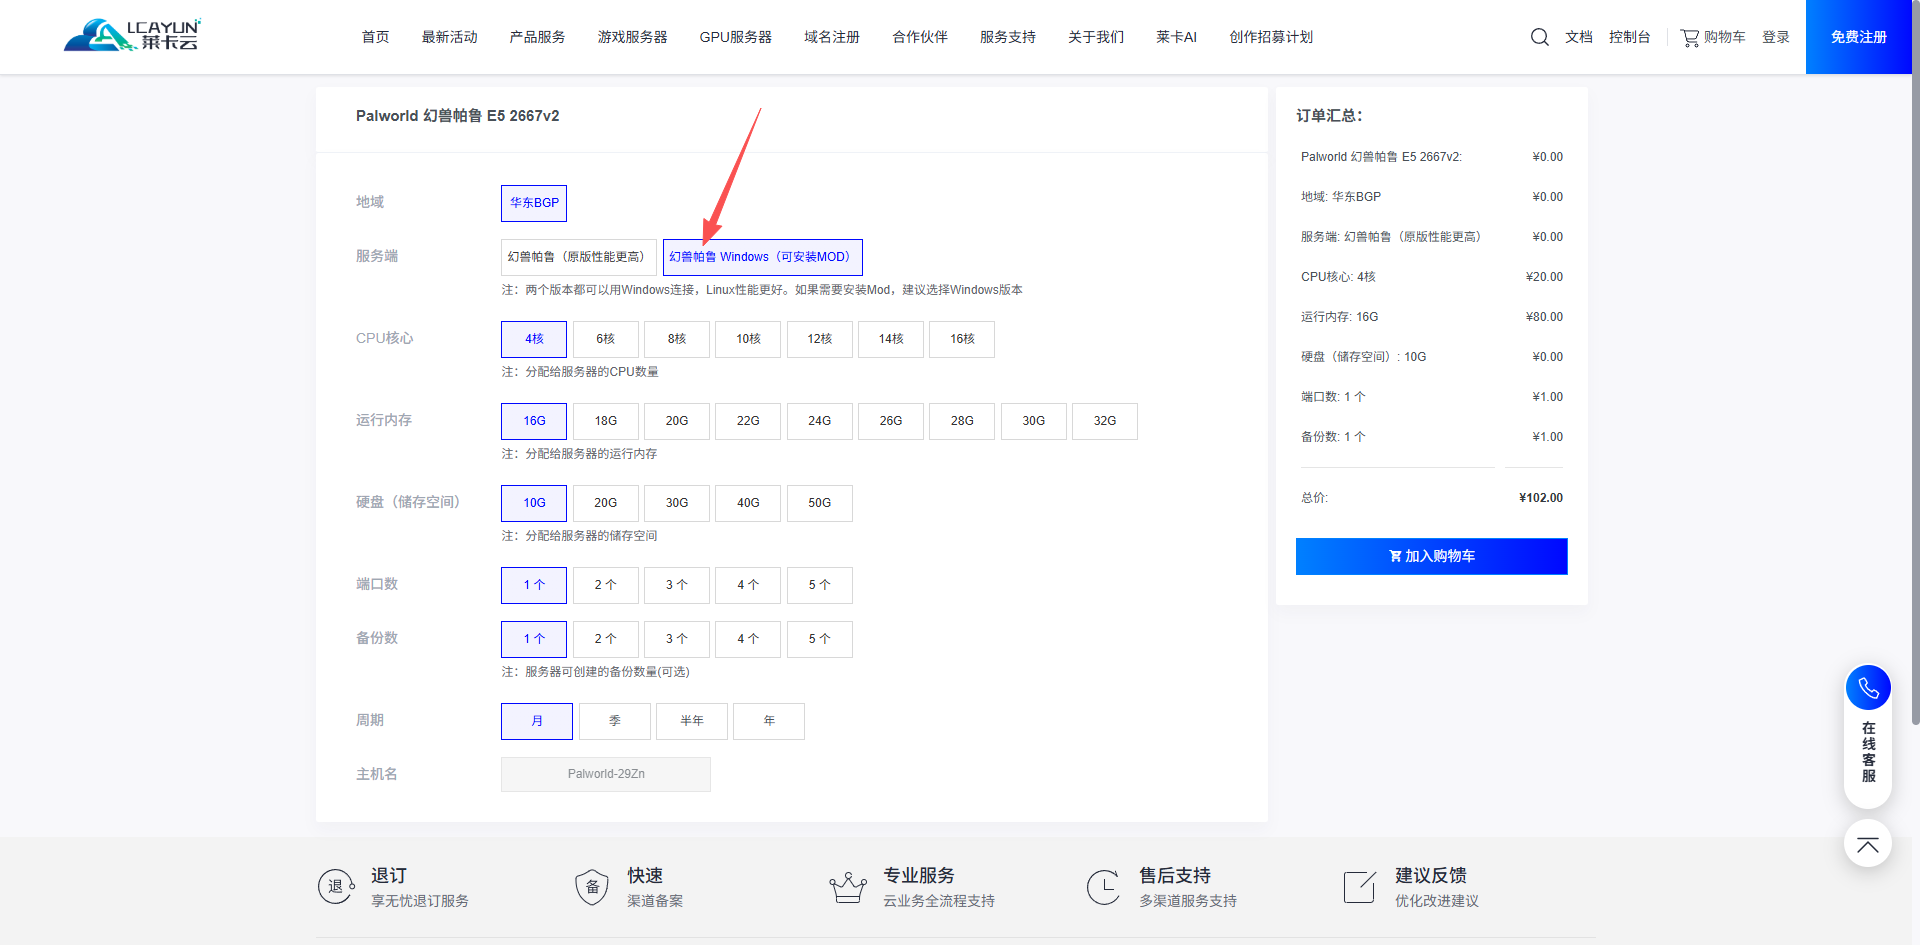This screenshot has height=945, width=1920.
Task: Select 幻兽帕鲁（原版性能更高）server option
Action: pos(579,257)
